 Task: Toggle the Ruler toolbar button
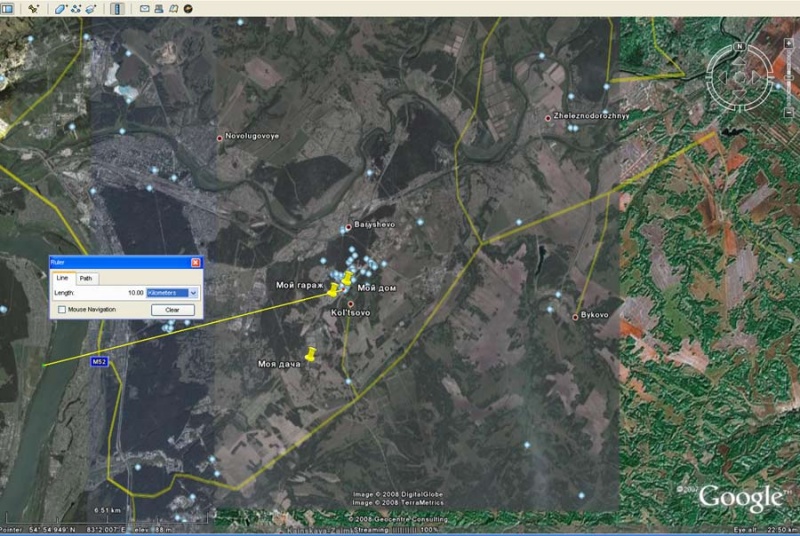tap(117, 9)
